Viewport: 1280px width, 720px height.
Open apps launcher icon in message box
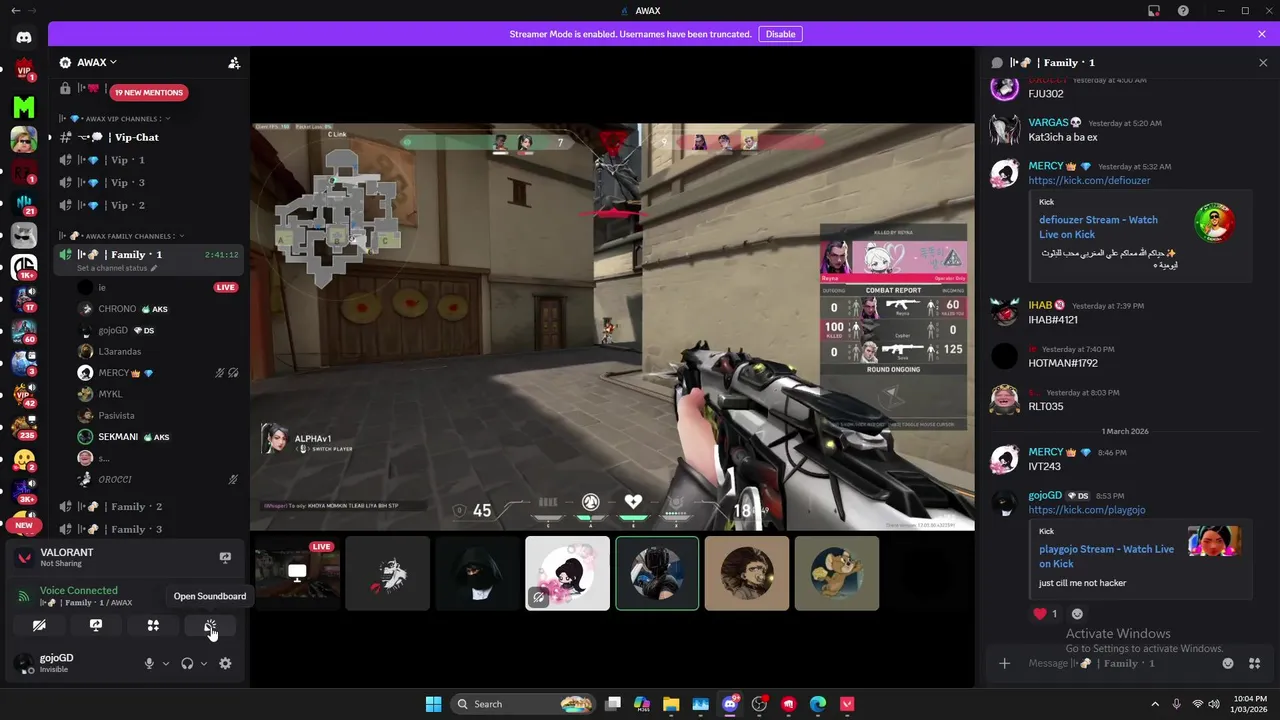click(1255, 663)
